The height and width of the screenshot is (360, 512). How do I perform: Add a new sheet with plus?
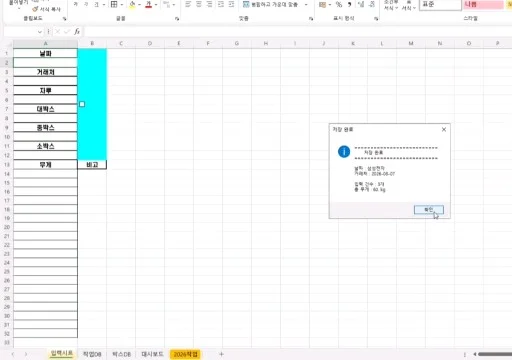pos(221,354)
